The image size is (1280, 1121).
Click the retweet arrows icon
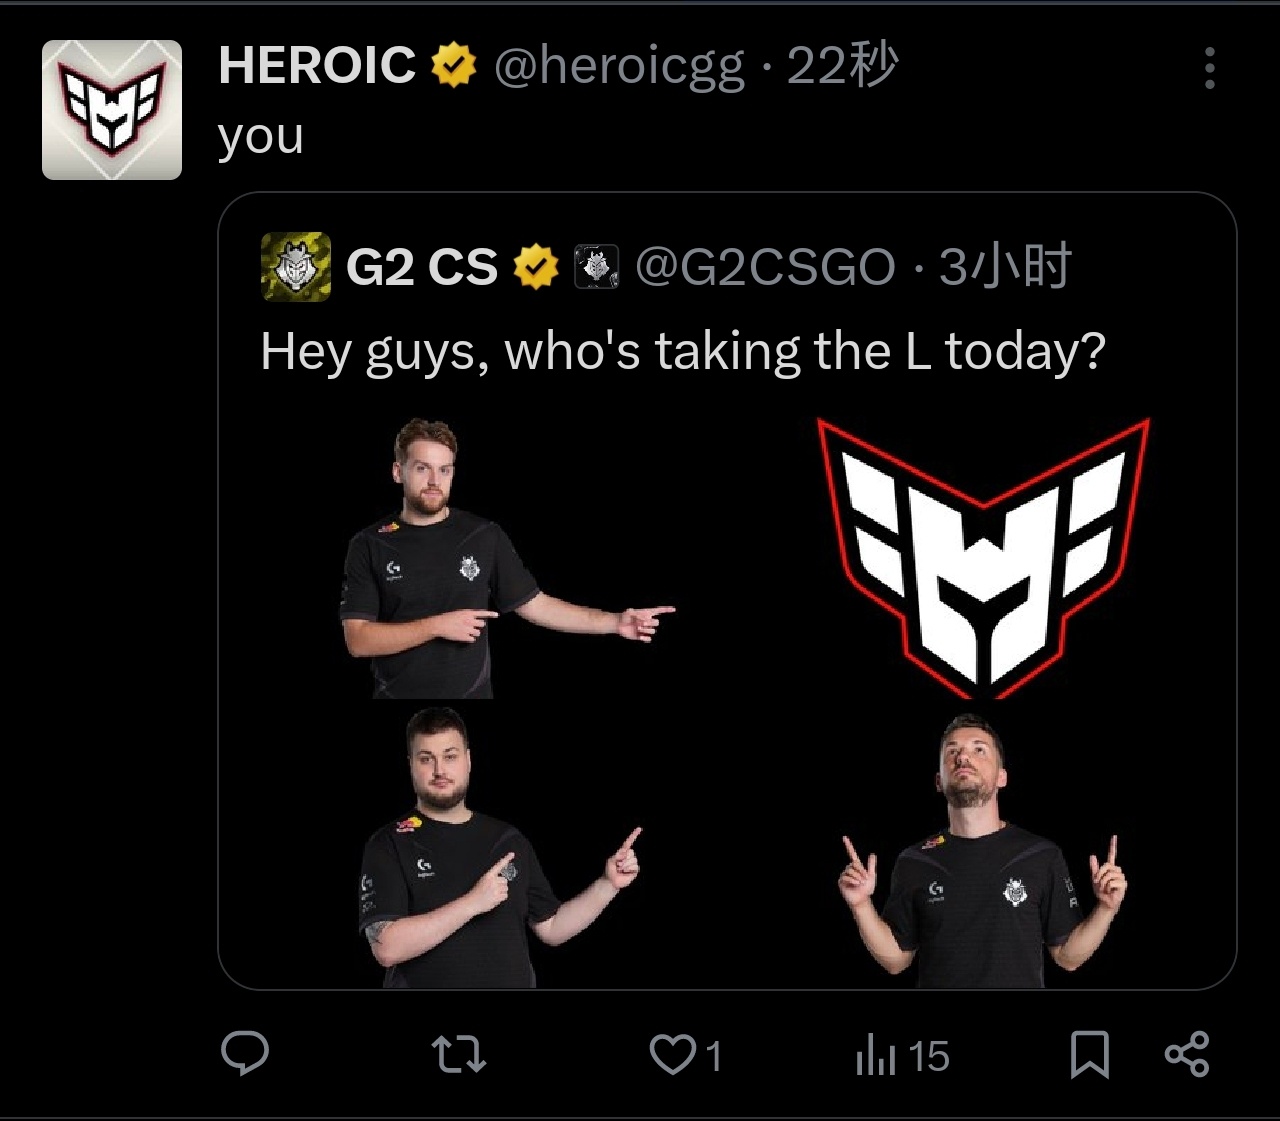[x=458, y=1055]
